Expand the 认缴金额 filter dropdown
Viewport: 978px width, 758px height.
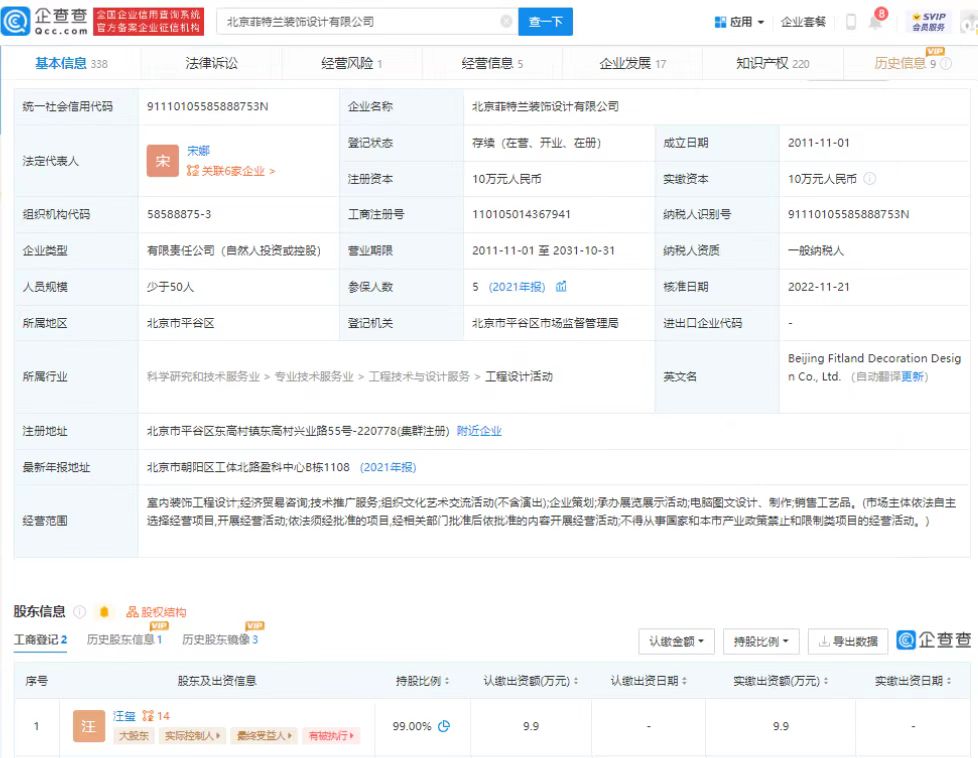(676, 641)
